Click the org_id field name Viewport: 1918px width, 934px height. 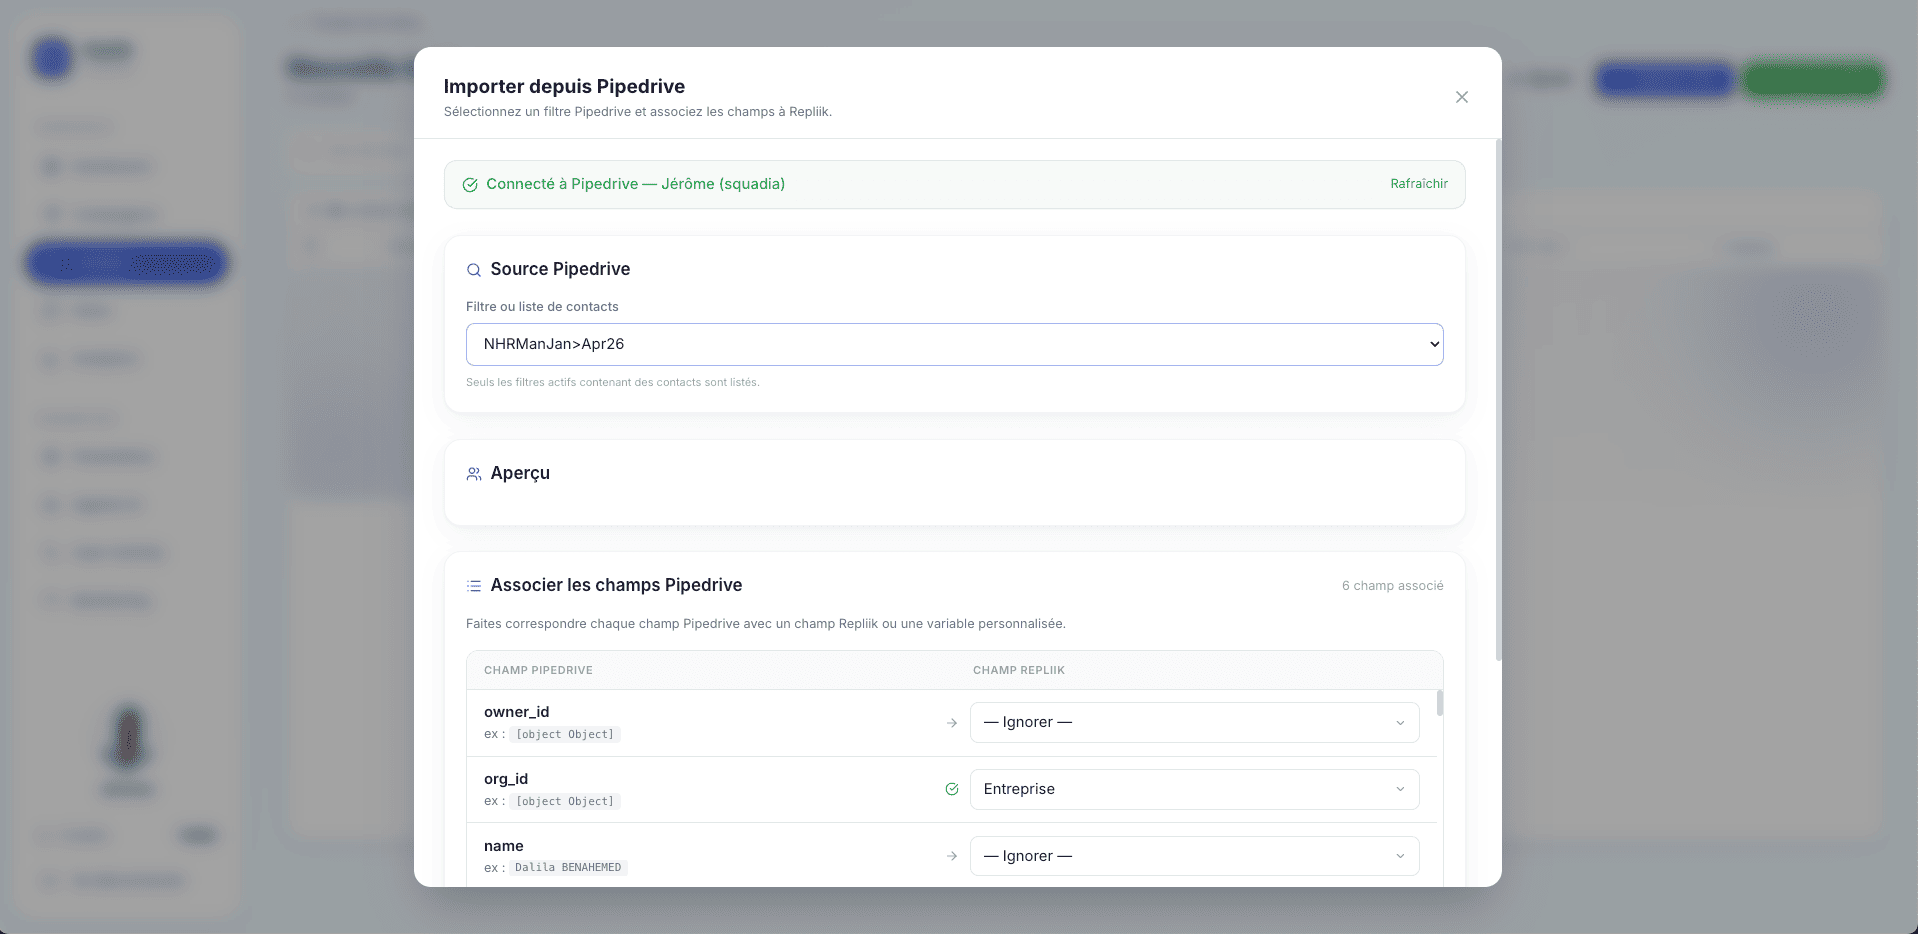click(x=505, y=779)
